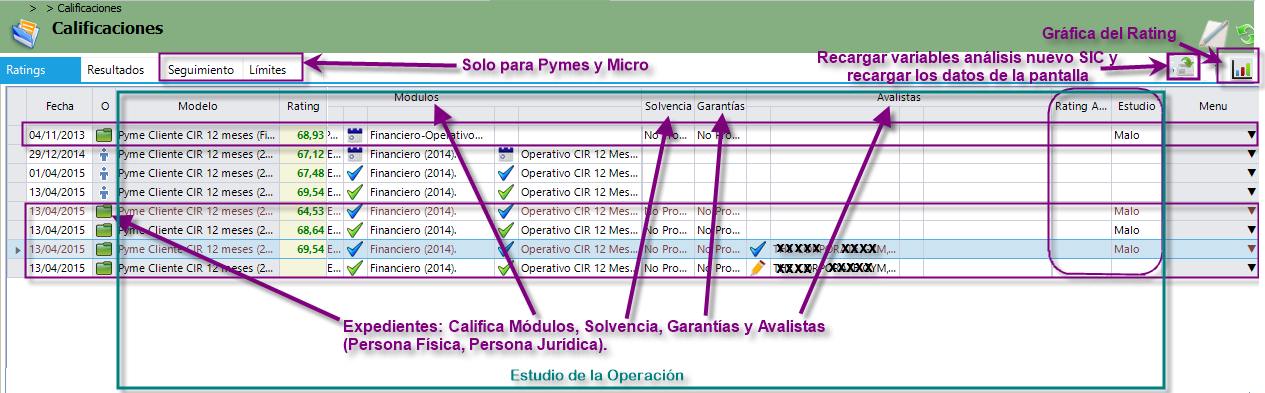1265x393 pixels.
Task: Click the Malo study cell in 04/11/2013 row
Action: 1137,135
